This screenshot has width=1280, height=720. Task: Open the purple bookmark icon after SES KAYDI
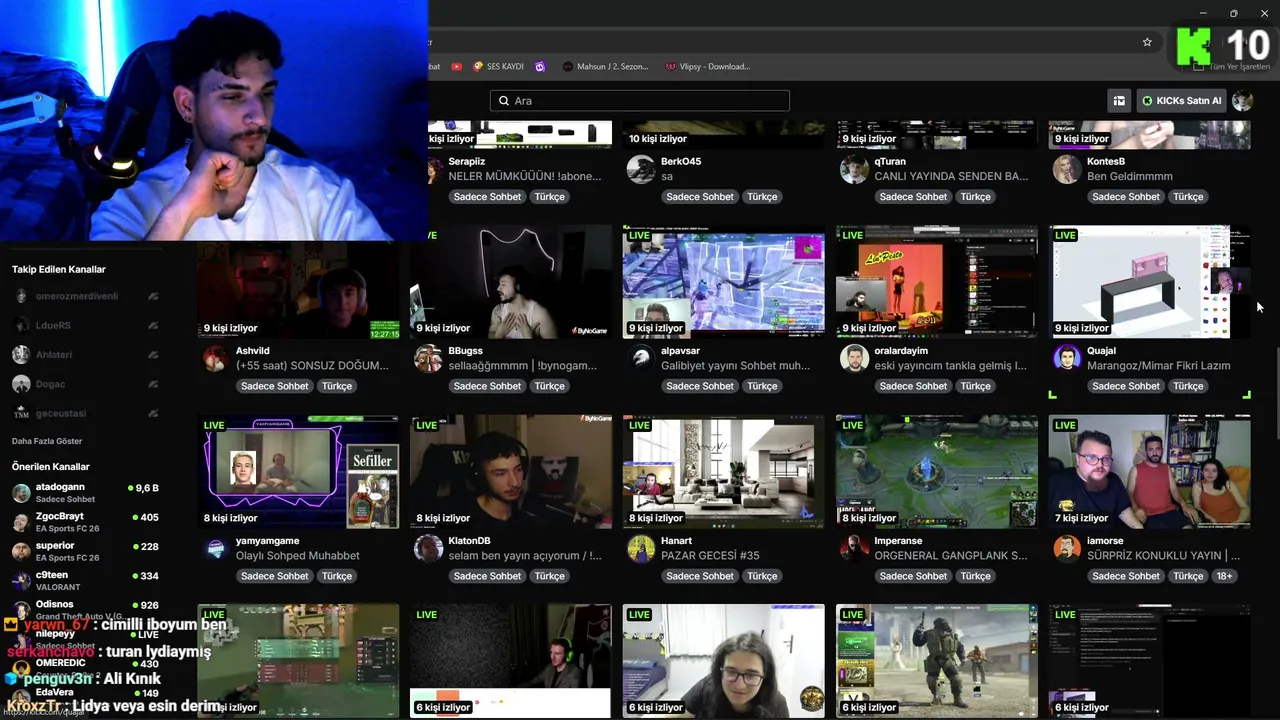(x=540, y=67)
